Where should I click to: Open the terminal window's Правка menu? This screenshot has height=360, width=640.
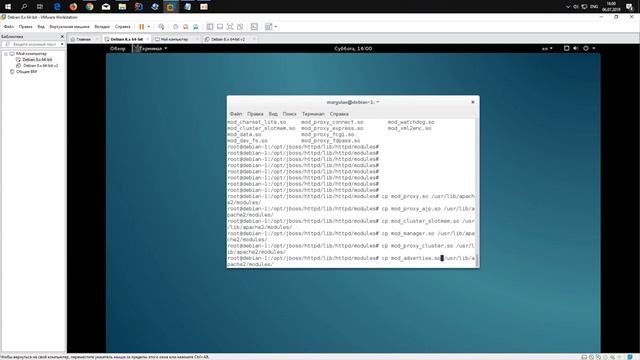[x=255, y=114]
